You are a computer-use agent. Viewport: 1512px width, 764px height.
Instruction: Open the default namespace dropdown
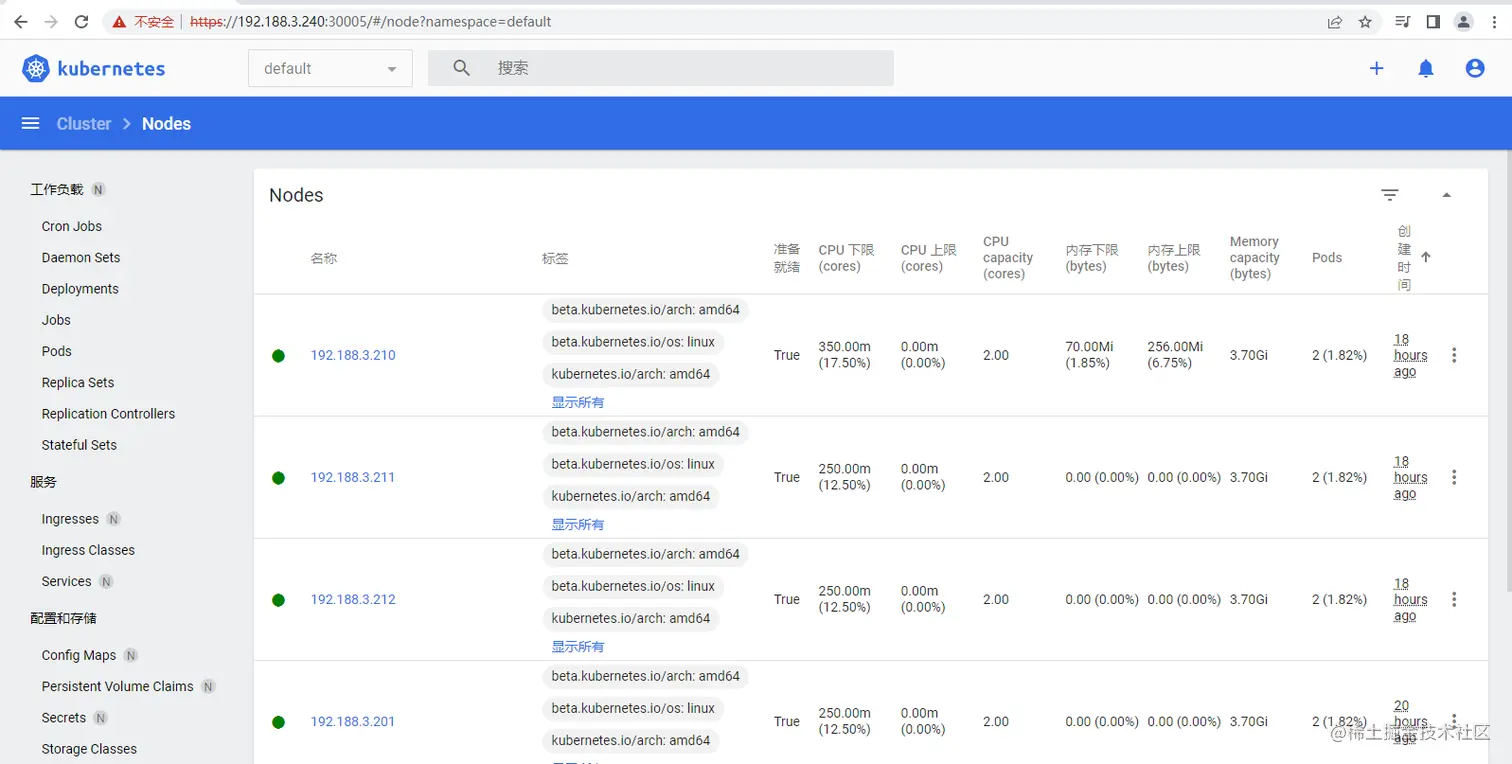point(330,68)
